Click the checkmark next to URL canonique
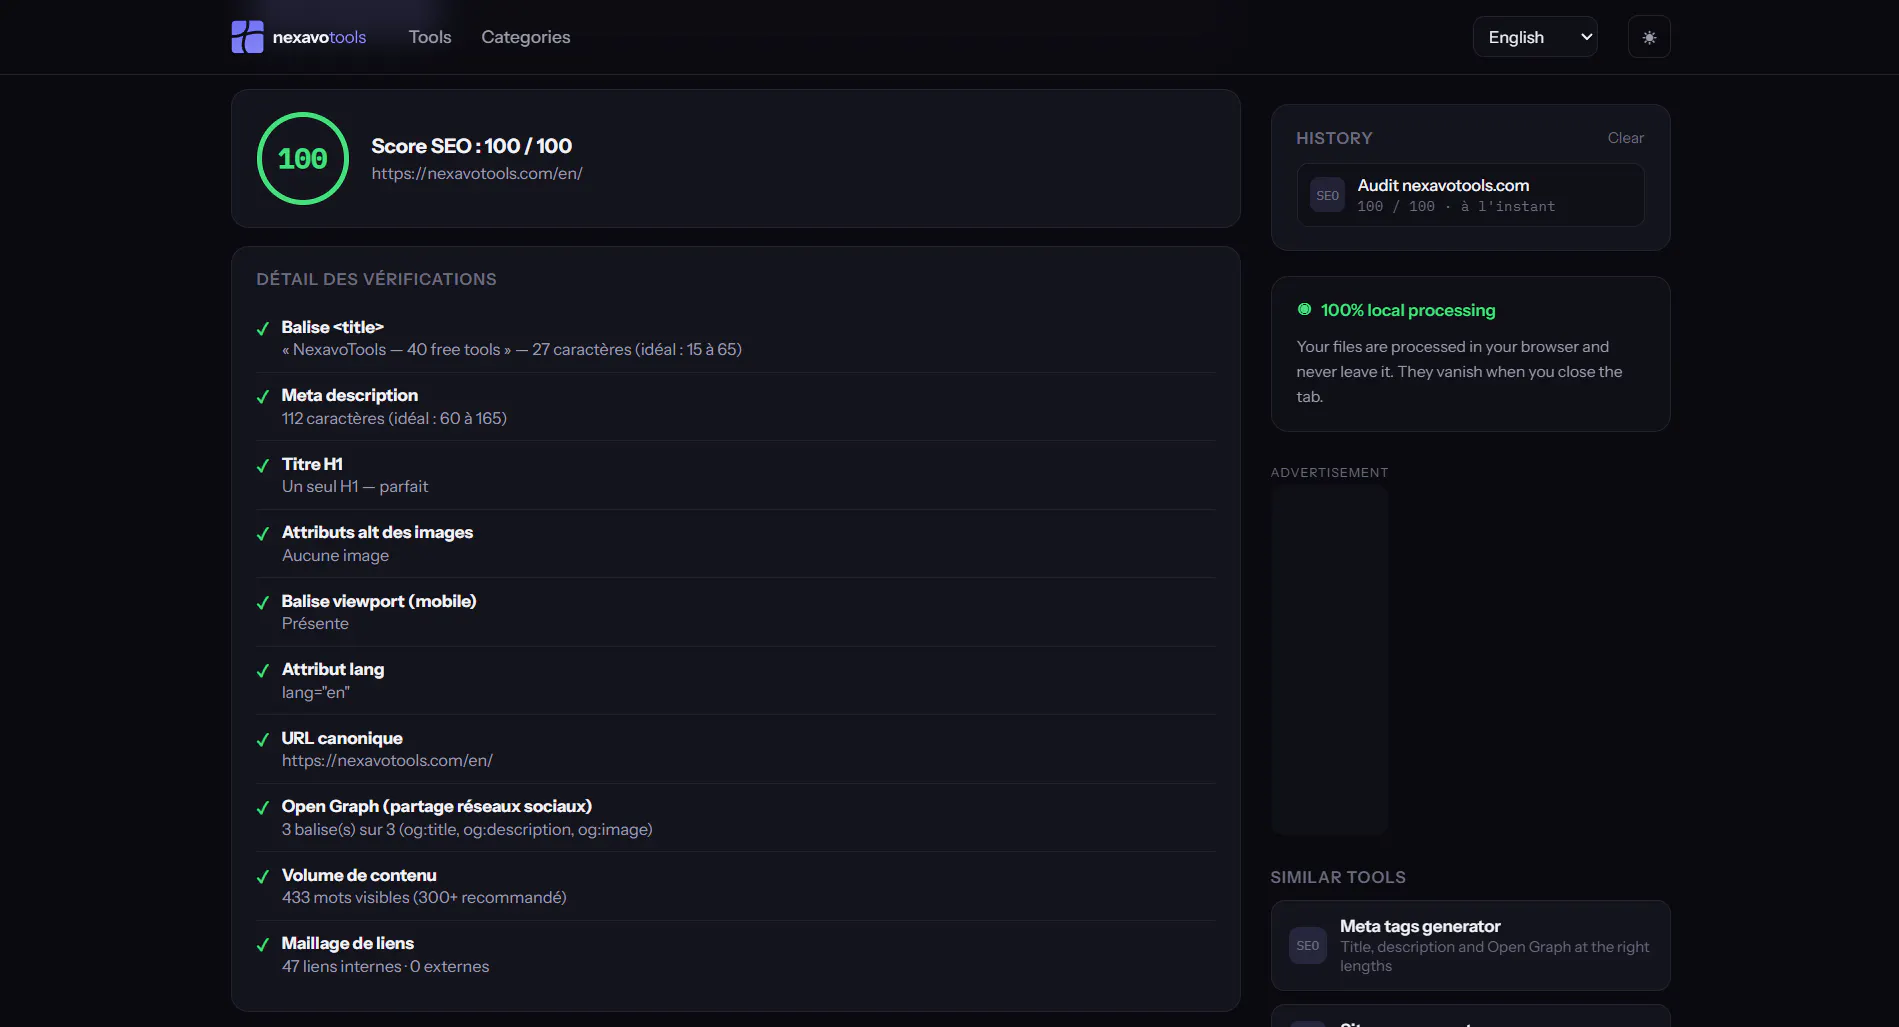 click(x=263, y=739)
